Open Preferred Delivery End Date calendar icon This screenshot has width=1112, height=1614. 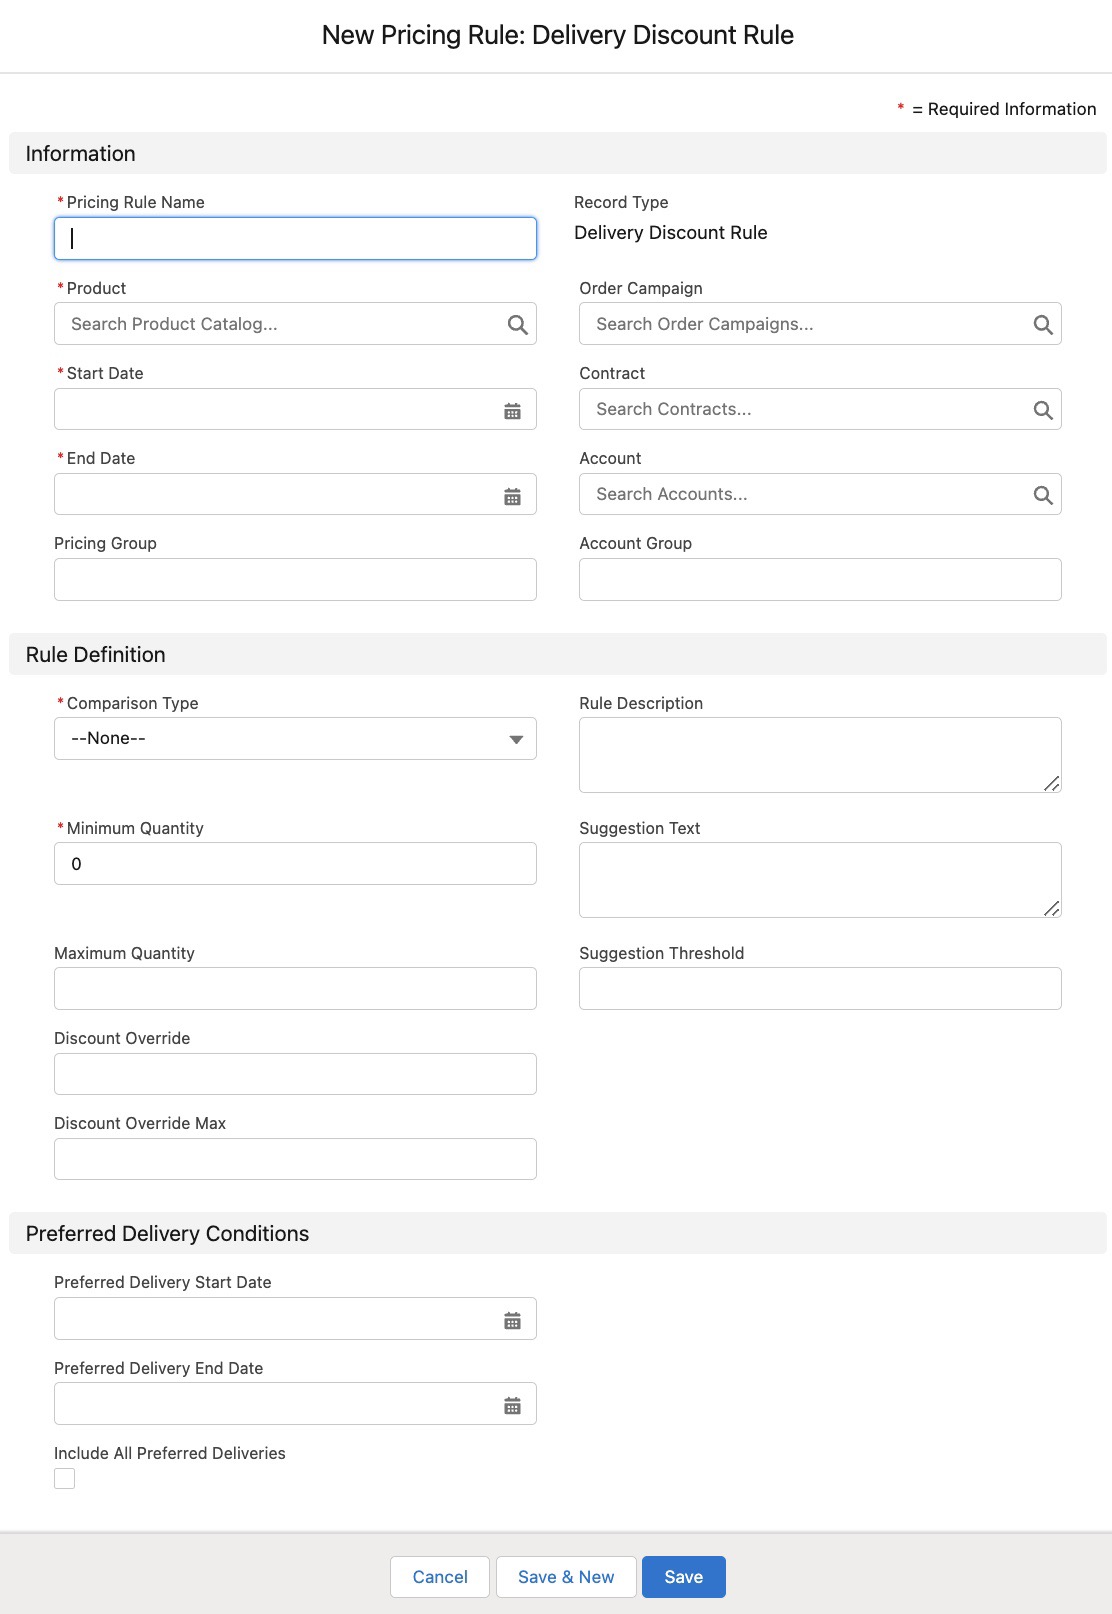pyautogui.click(x=512, y=1405)
